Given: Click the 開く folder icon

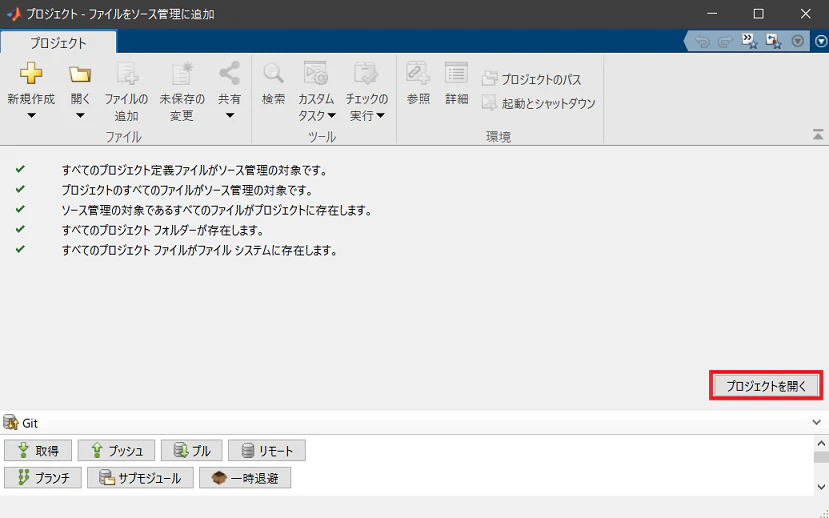Looking at the screenshot, I should pyautogui.click(x=80, y=74).
